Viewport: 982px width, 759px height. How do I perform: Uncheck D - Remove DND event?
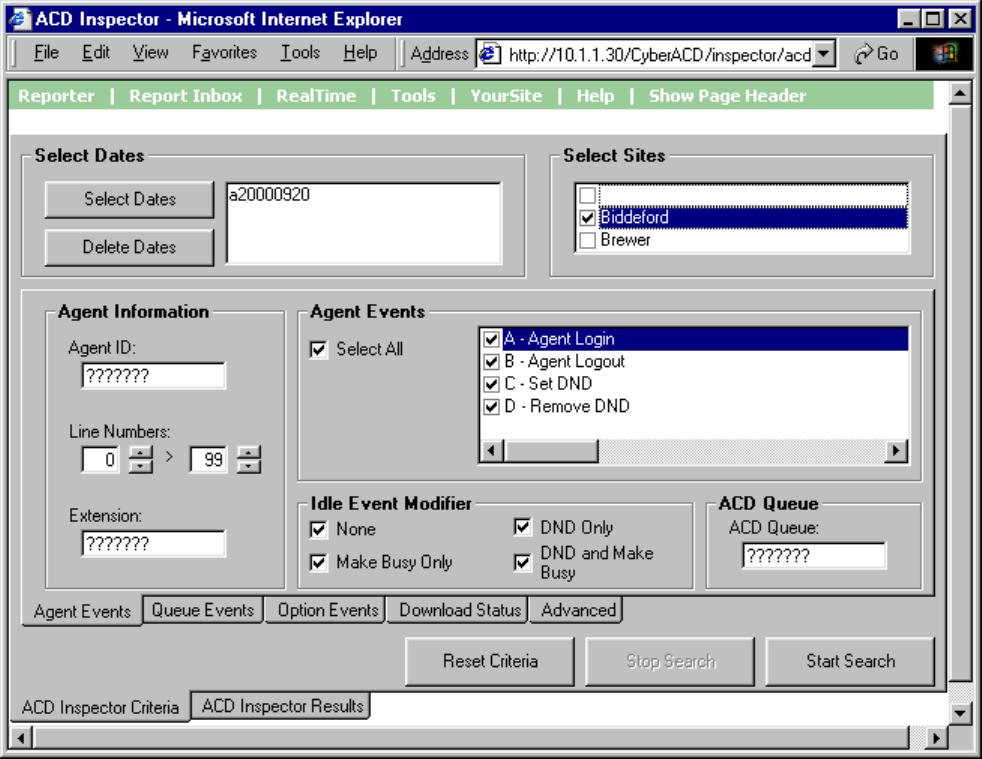[x=492, y=406]
